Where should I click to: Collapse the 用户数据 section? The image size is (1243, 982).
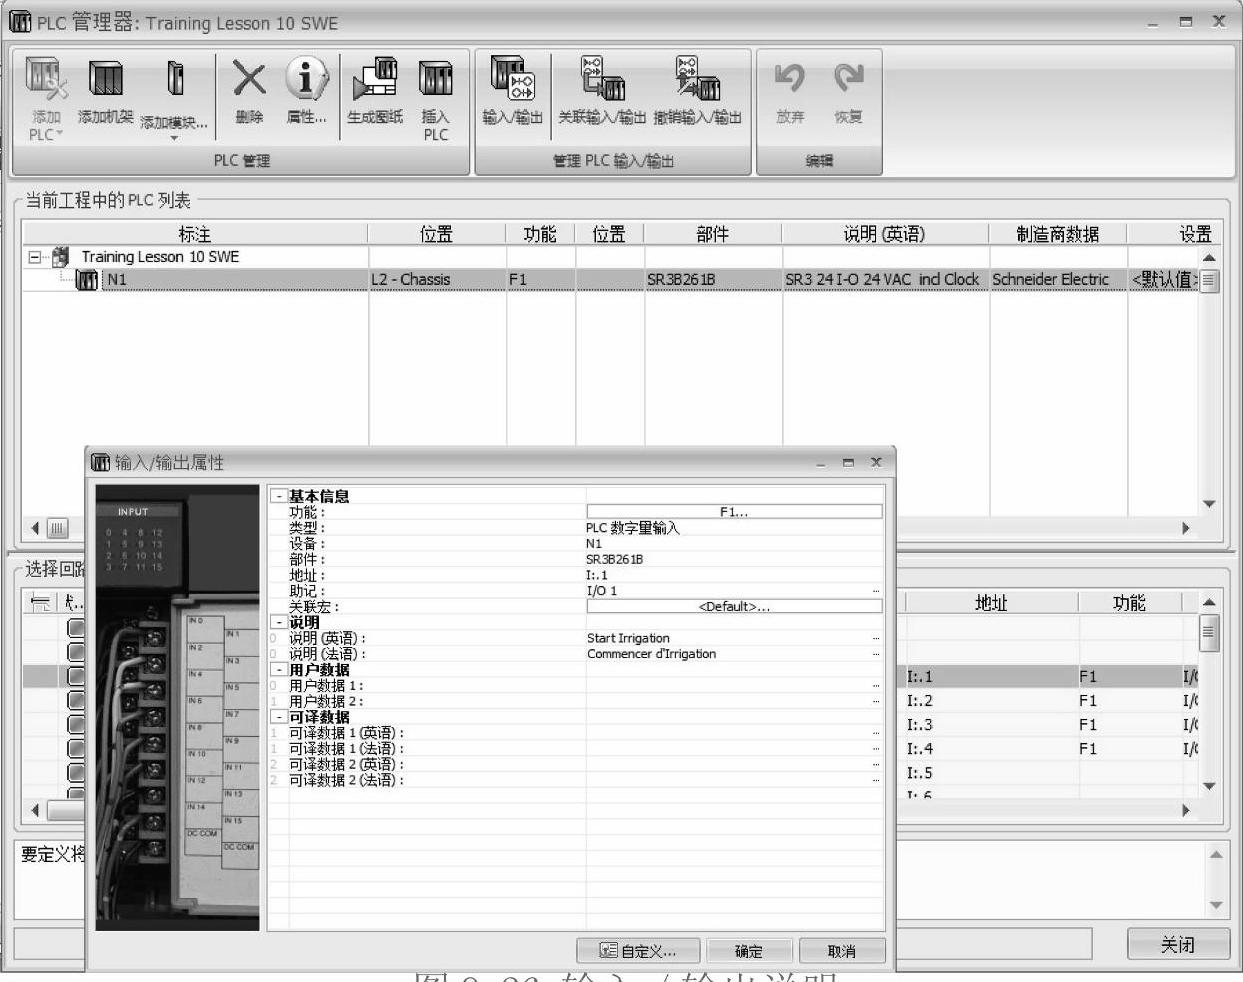coord(279,670)
